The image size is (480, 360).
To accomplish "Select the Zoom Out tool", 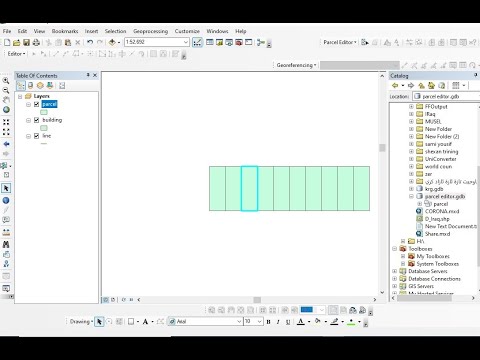I will click(6, 90).
